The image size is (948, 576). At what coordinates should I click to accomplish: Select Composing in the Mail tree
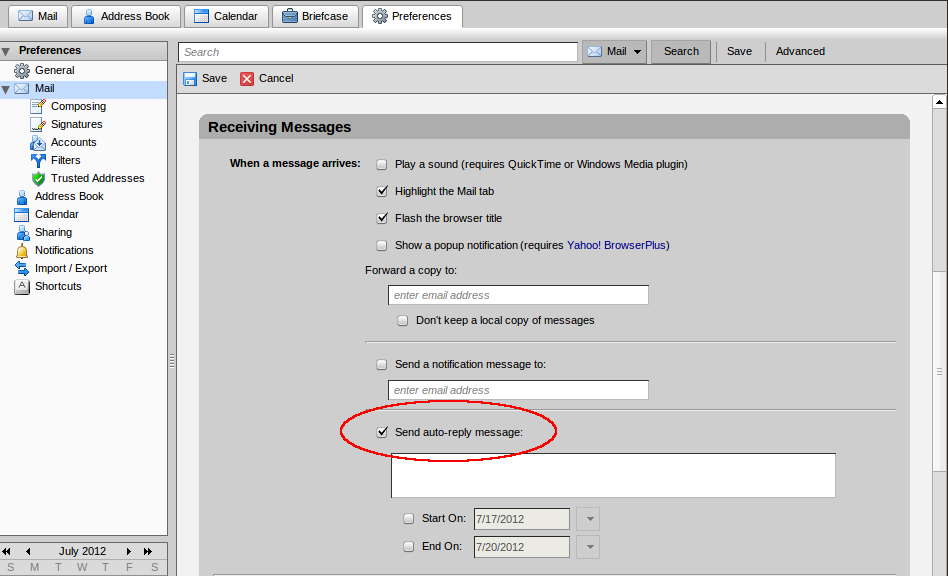pyautogui.click(x=78, y=106)
